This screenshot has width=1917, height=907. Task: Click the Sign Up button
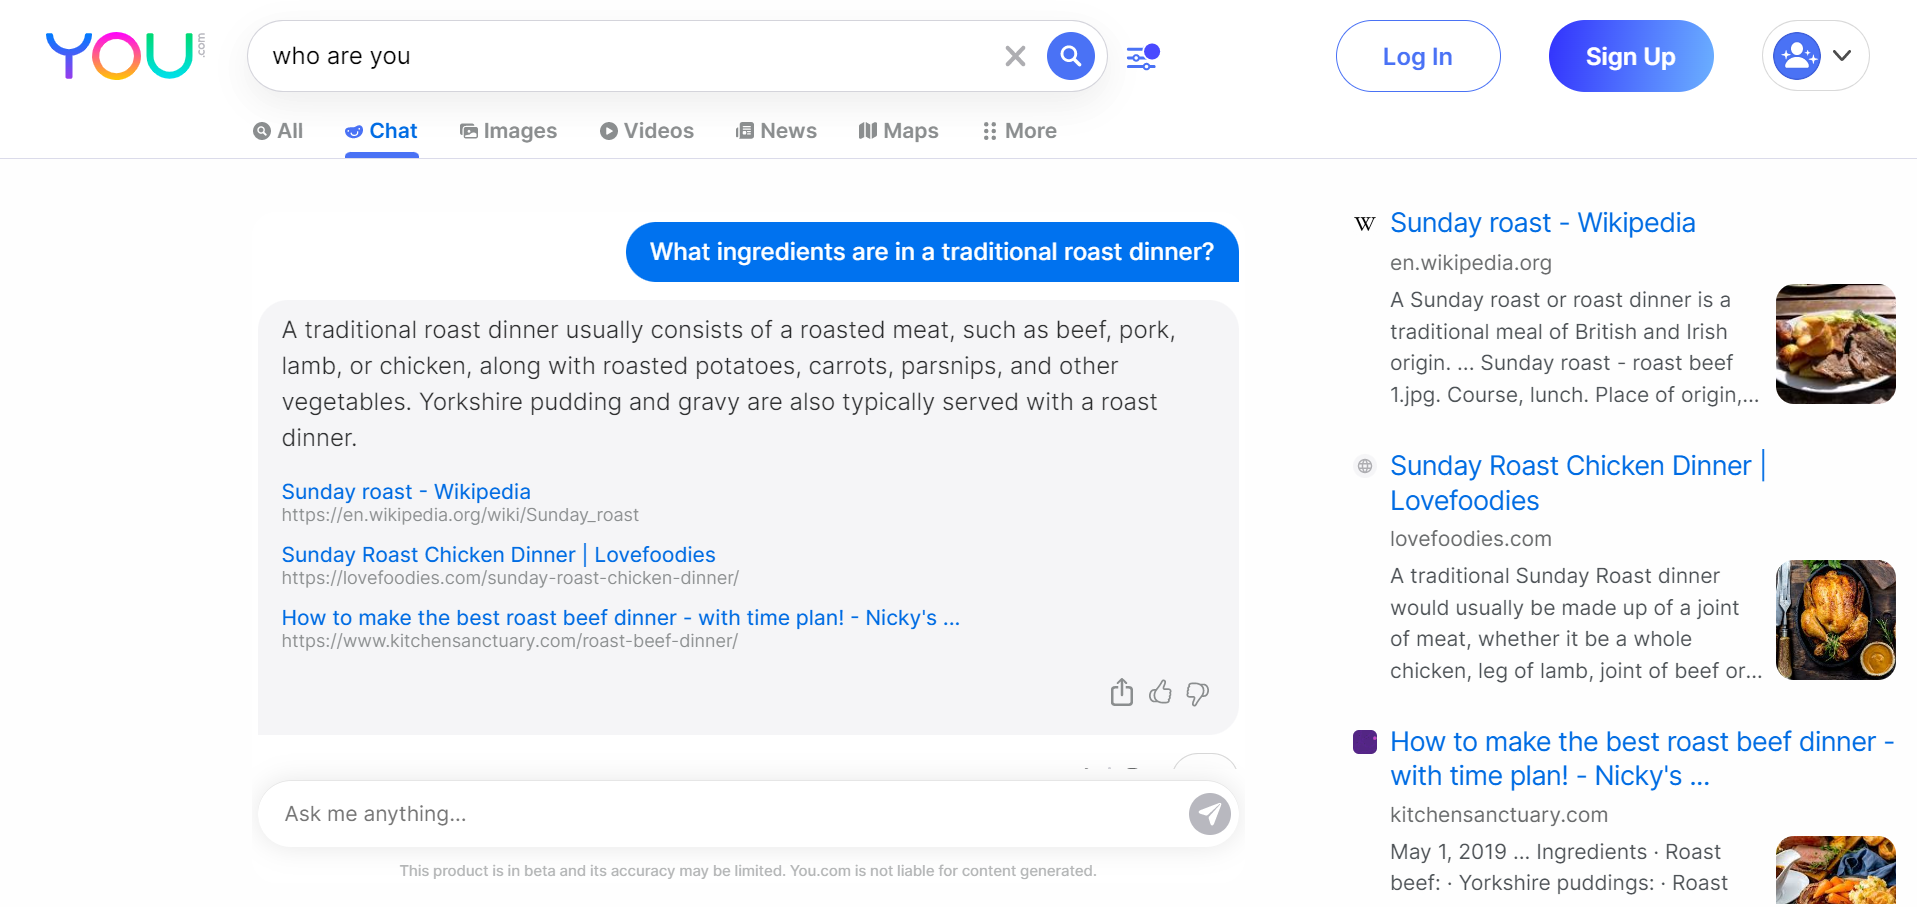(1630, 56)
